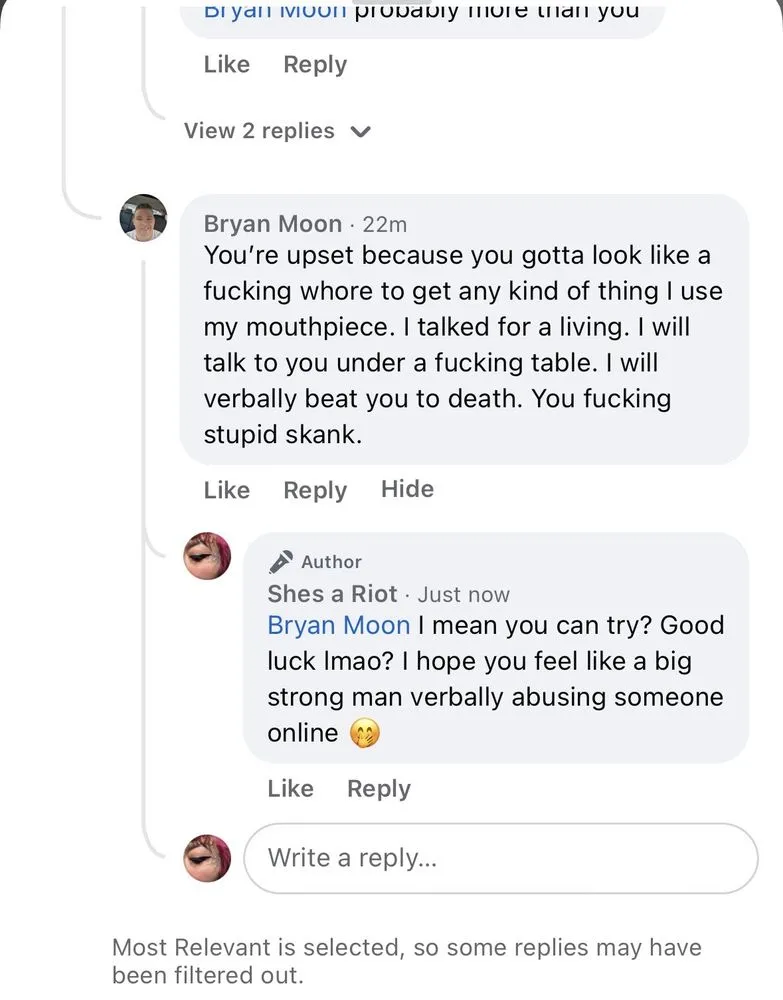Expand replies using the chevron arrow
The height and width of the screenshot is (1000, 783).
pyautogui.click(x=361, y=132)
